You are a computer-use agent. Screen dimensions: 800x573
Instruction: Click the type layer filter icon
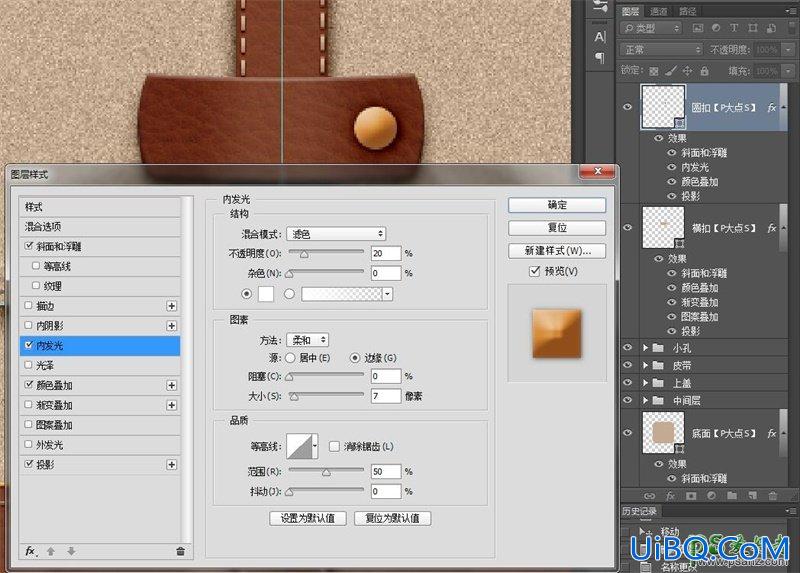click(734, 28)
